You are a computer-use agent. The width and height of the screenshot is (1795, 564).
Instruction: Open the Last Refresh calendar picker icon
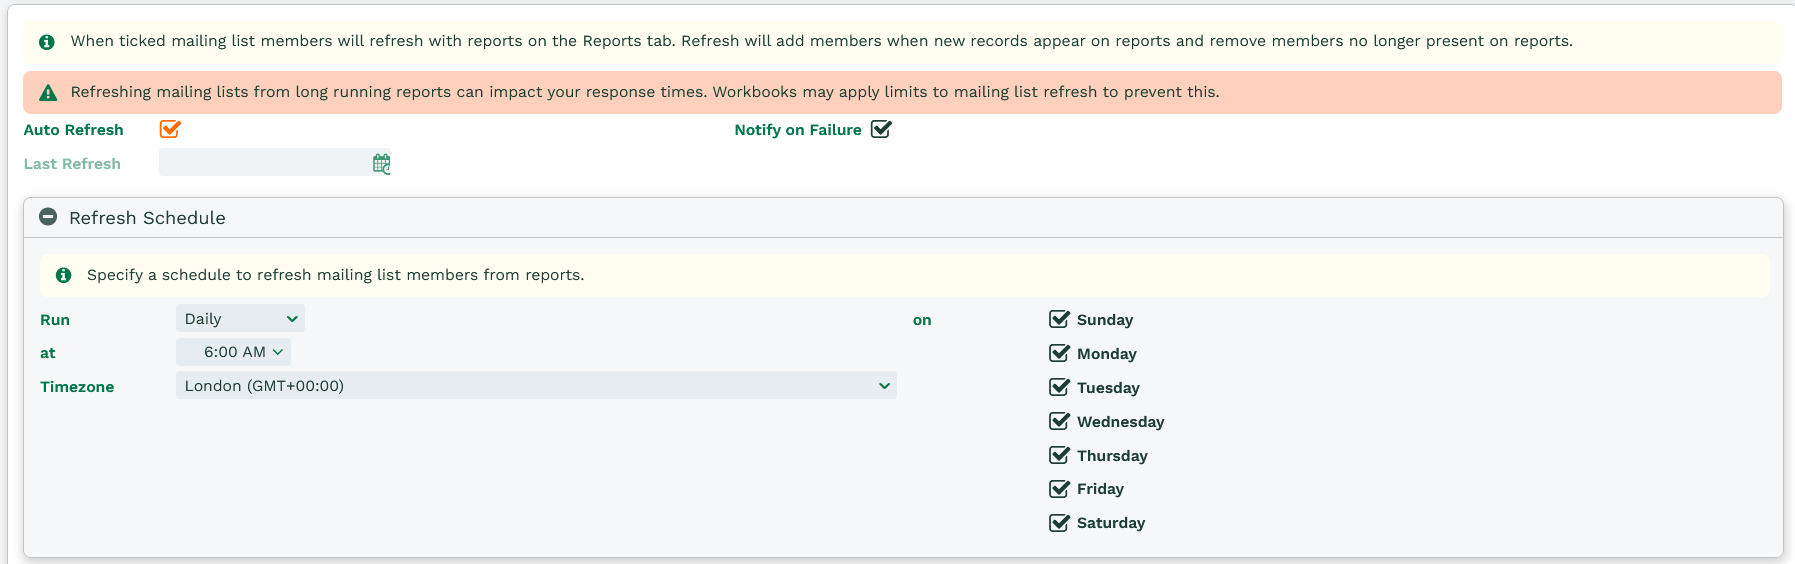coord(381,163)
